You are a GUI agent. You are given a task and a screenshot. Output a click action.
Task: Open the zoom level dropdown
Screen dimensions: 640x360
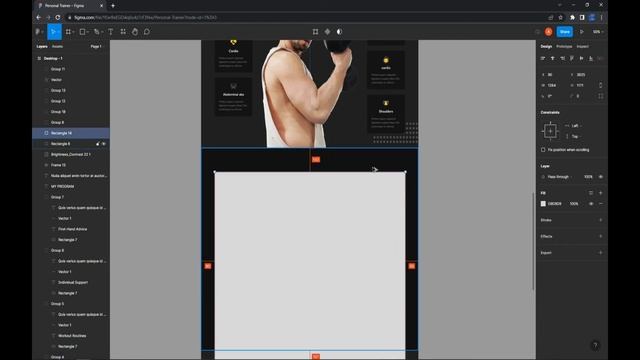tap(598, 31)
